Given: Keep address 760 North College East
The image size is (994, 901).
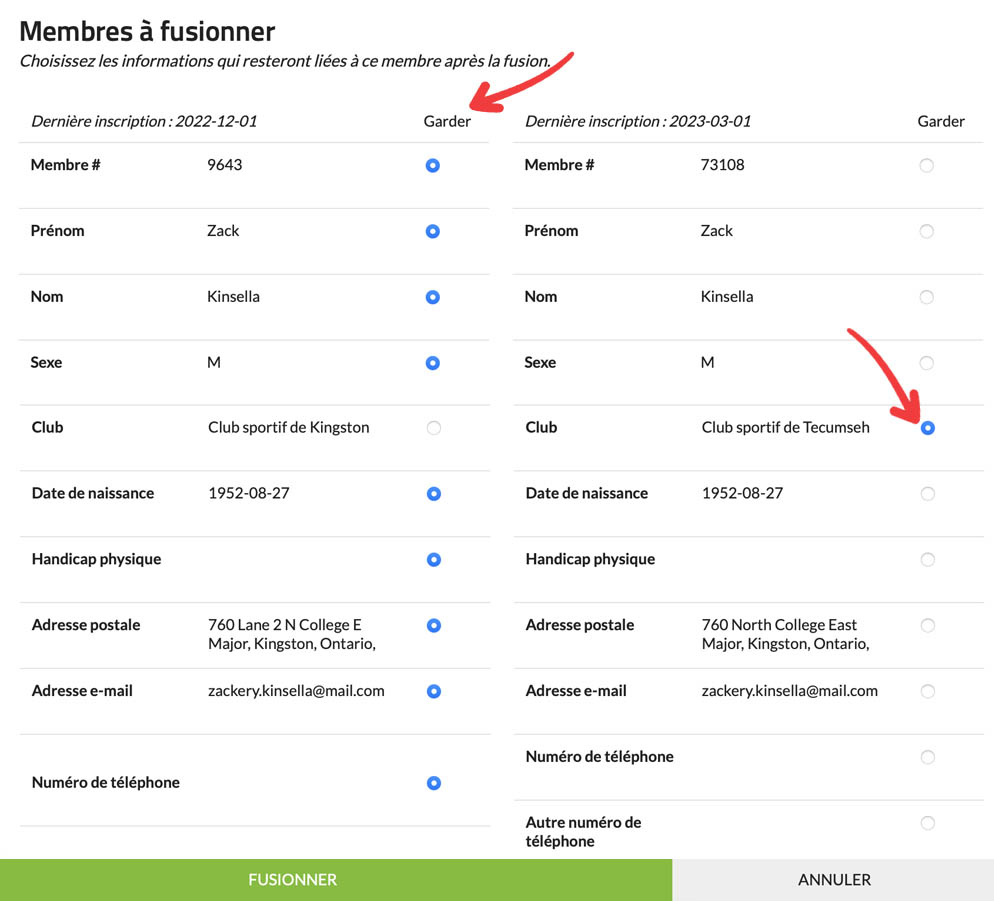Looking at the screenshot, I should click(927, 626).
